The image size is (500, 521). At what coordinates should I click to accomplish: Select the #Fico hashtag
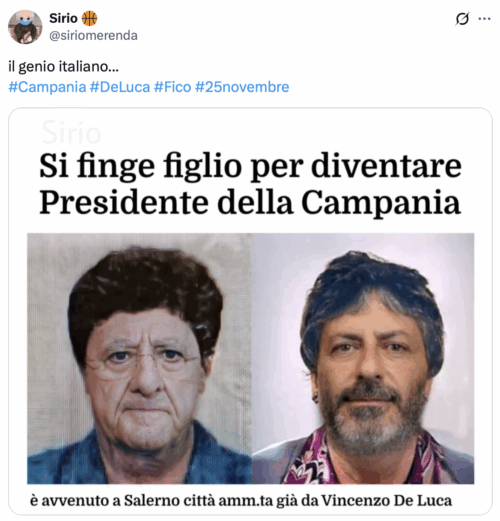coord(172,87)
